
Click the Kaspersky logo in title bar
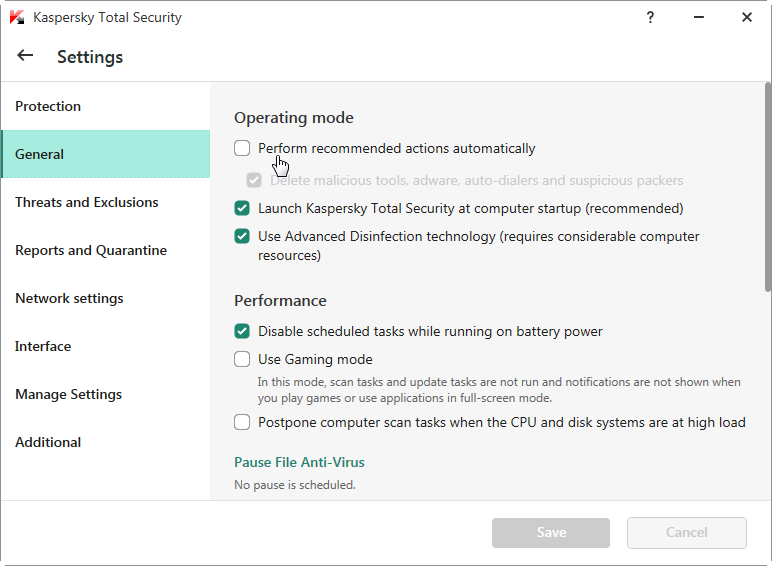tap(16, 17)
